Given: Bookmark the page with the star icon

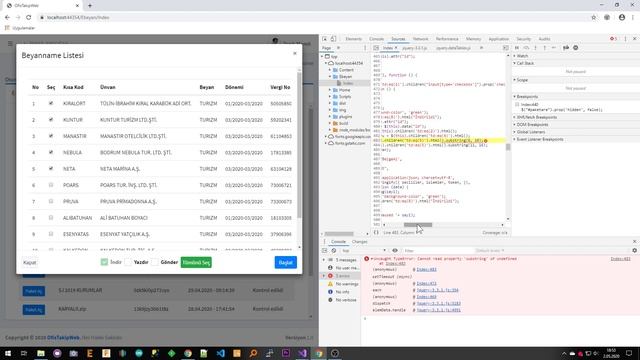Looking at the screenshot, I should click(593, 18).
